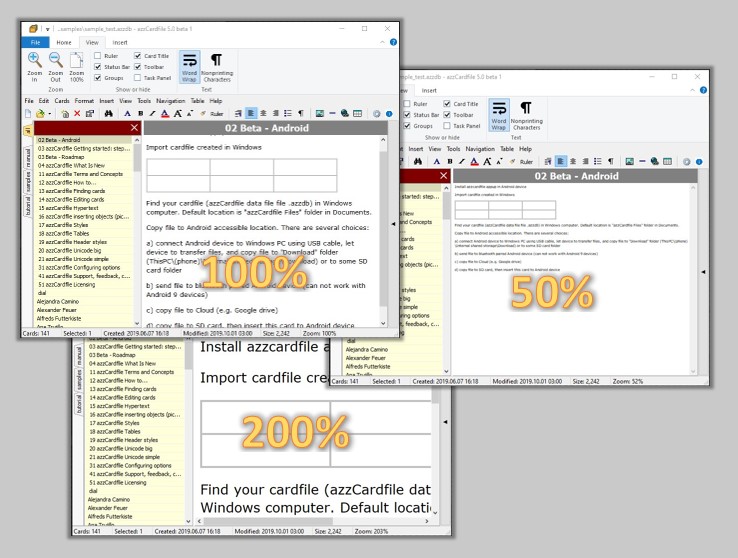Image resolution: width=738 pixels, height=558 pixels.
Task: Click the card list vertical scrollbar in 100% window
Action: pos(137,231)
